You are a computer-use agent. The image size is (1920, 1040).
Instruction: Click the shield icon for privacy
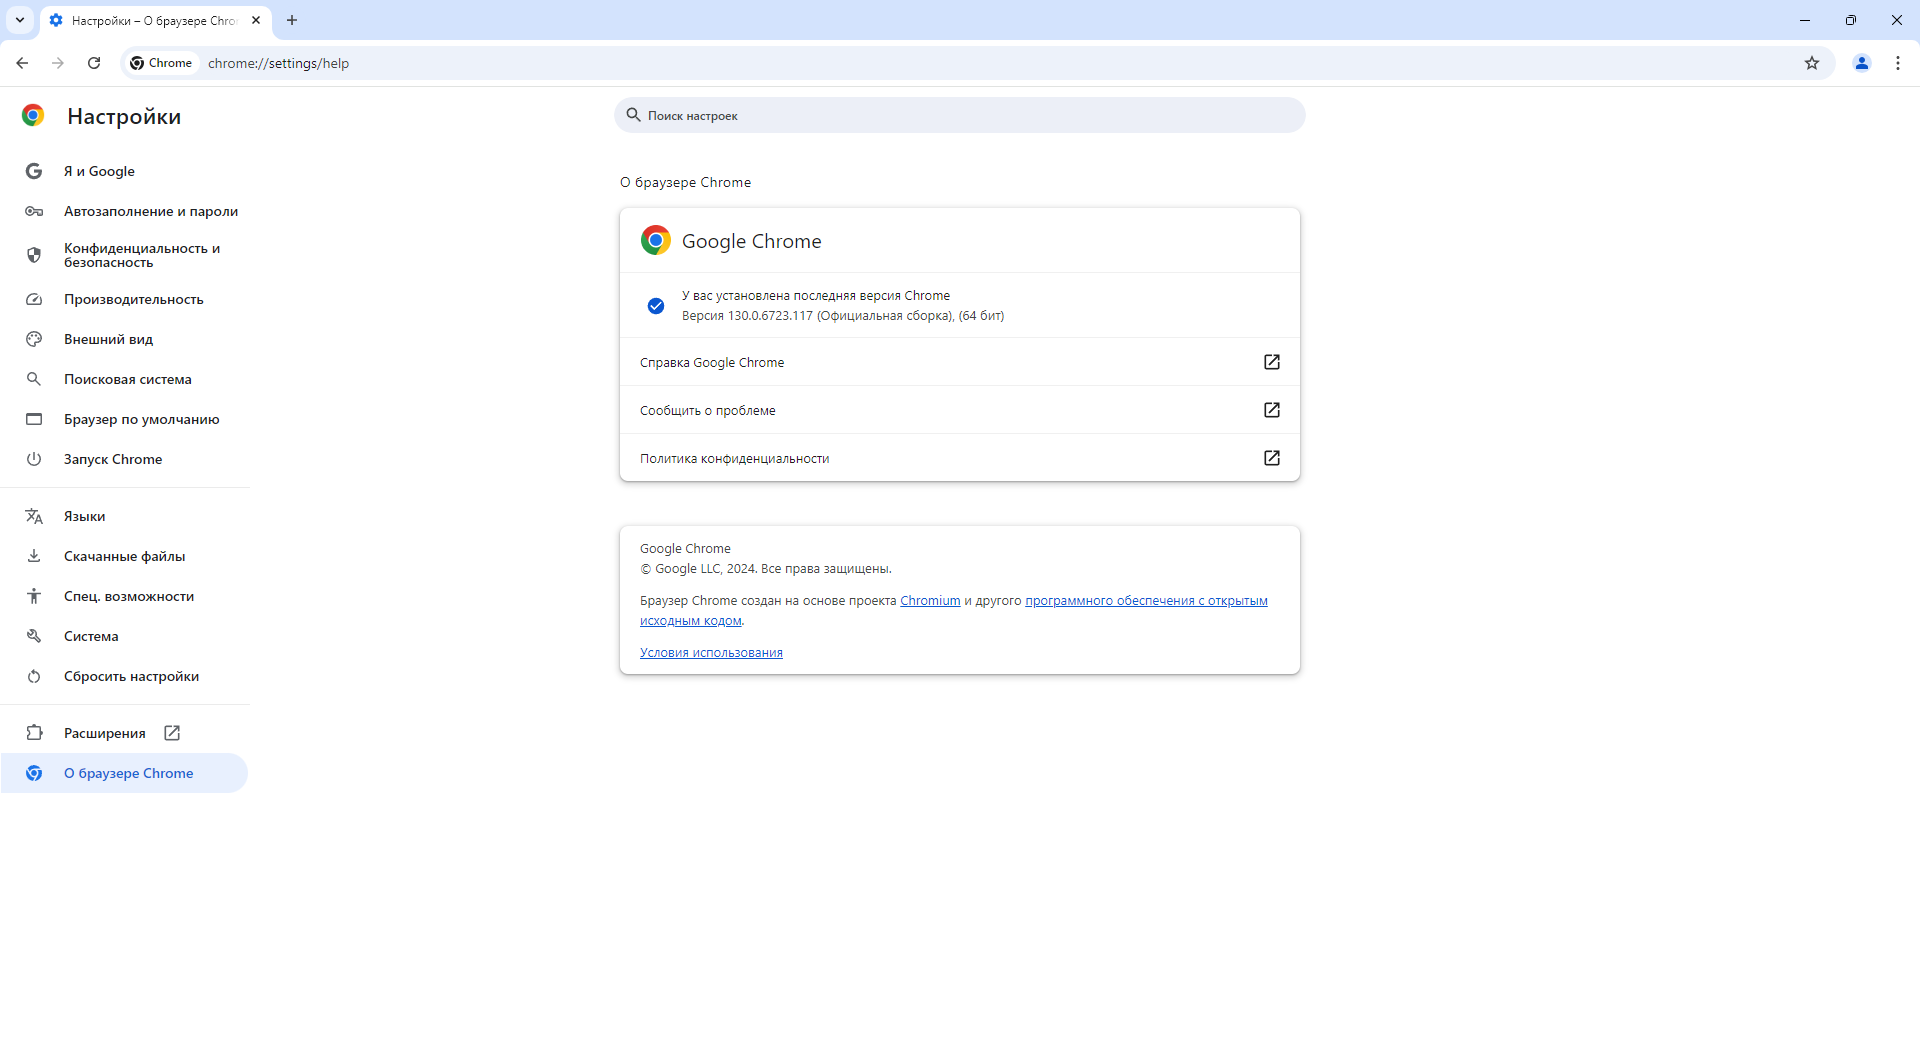(x=34, y=255)
